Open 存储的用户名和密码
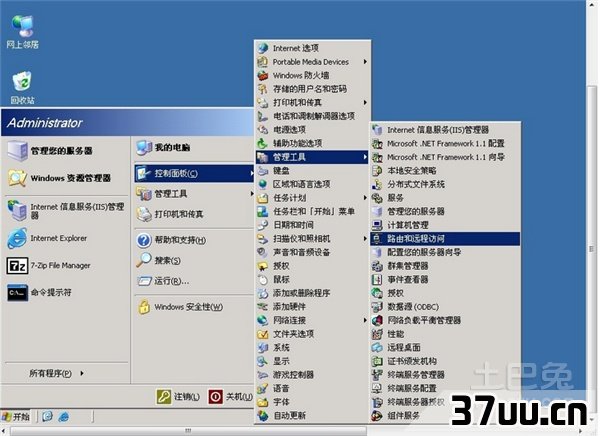 point(312,89)
